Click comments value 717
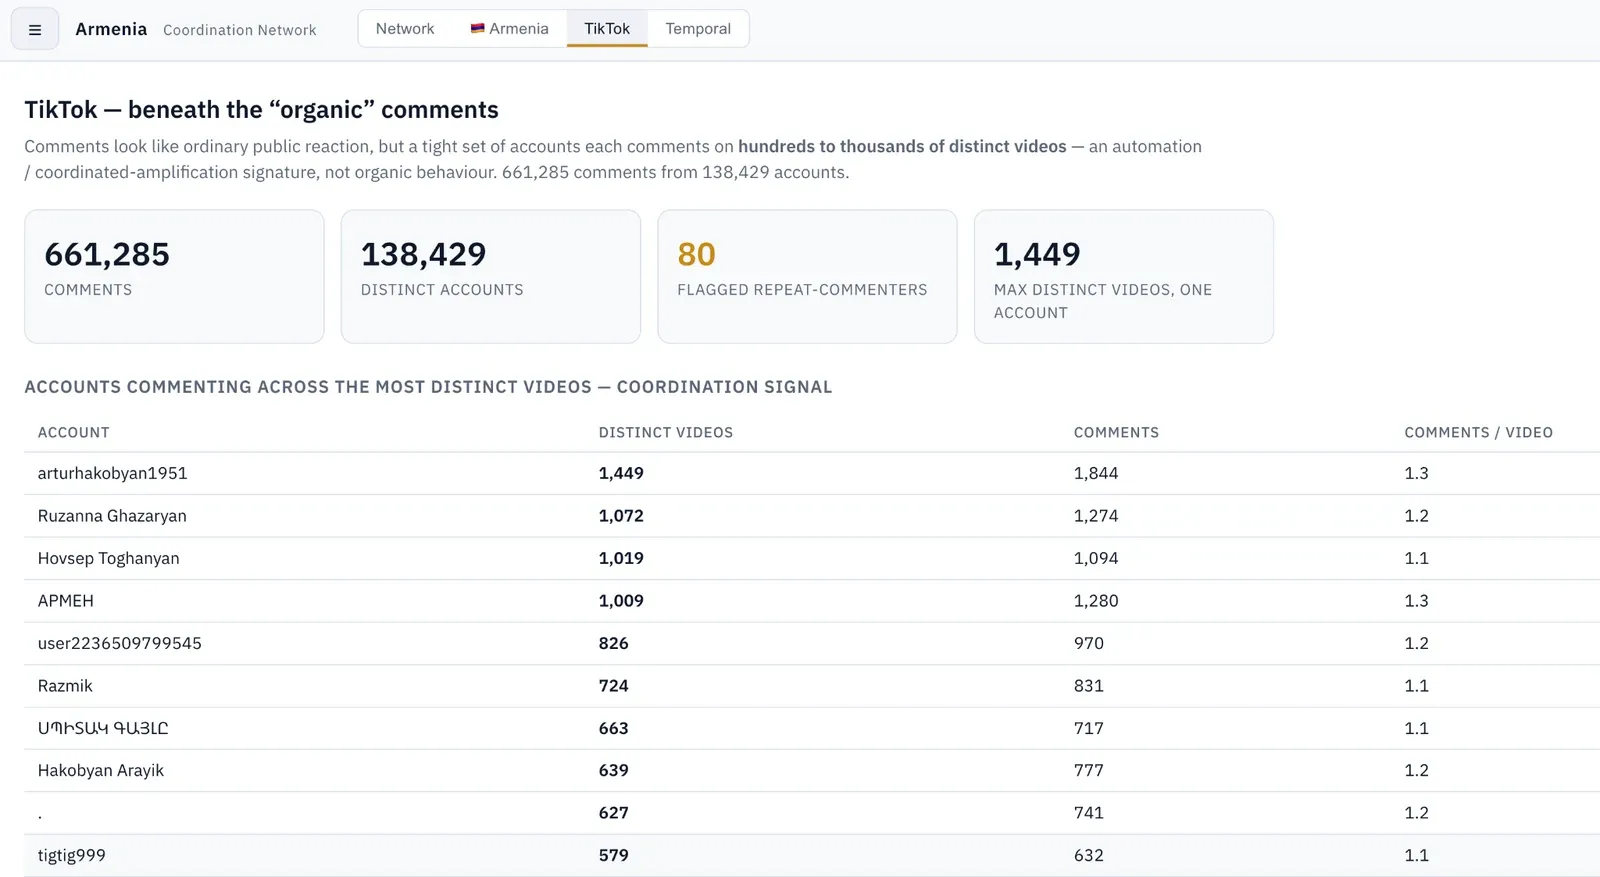1600x877 pixels. (x=1089, y=728)
